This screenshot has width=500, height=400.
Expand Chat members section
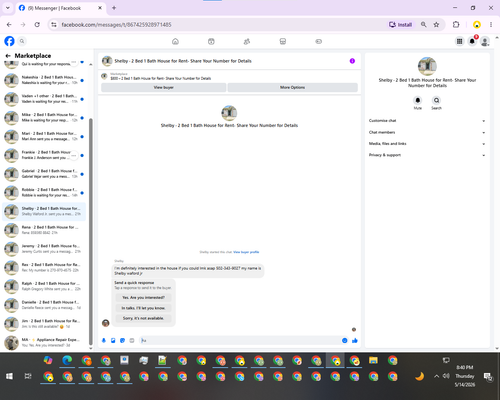pyautogui.click(x=427, y=132)
